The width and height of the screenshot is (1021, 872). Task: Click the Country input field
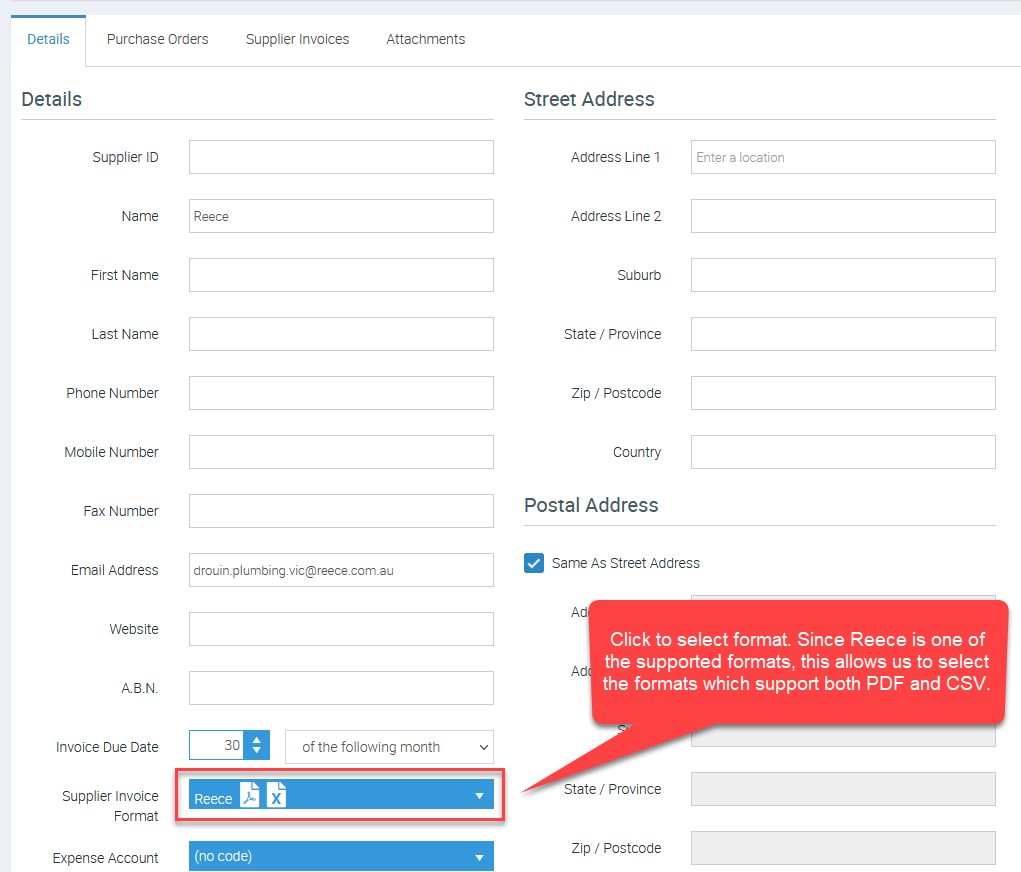(842, 452)
